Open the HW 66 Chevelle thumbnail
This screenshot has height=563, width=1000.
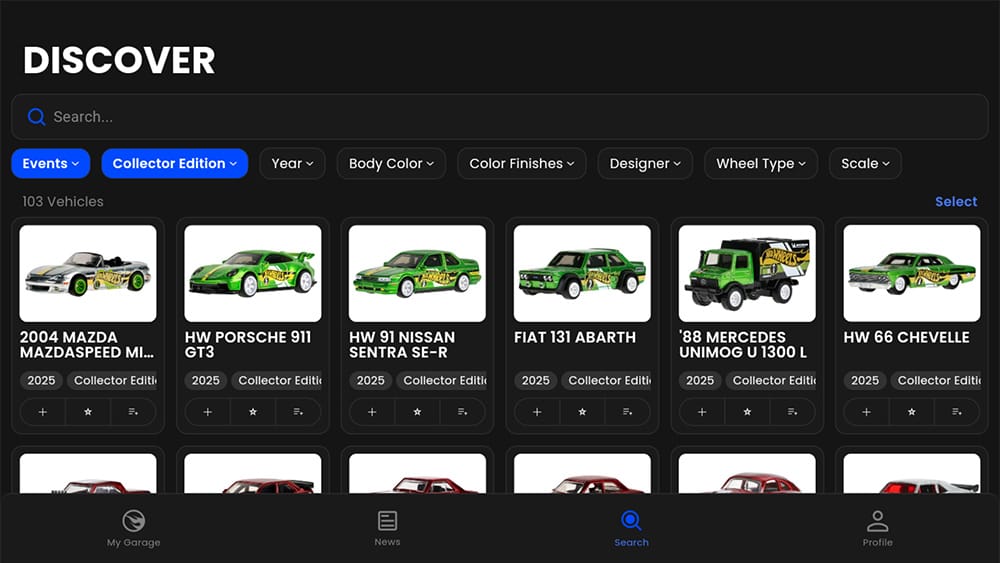(x=911, y=273)
